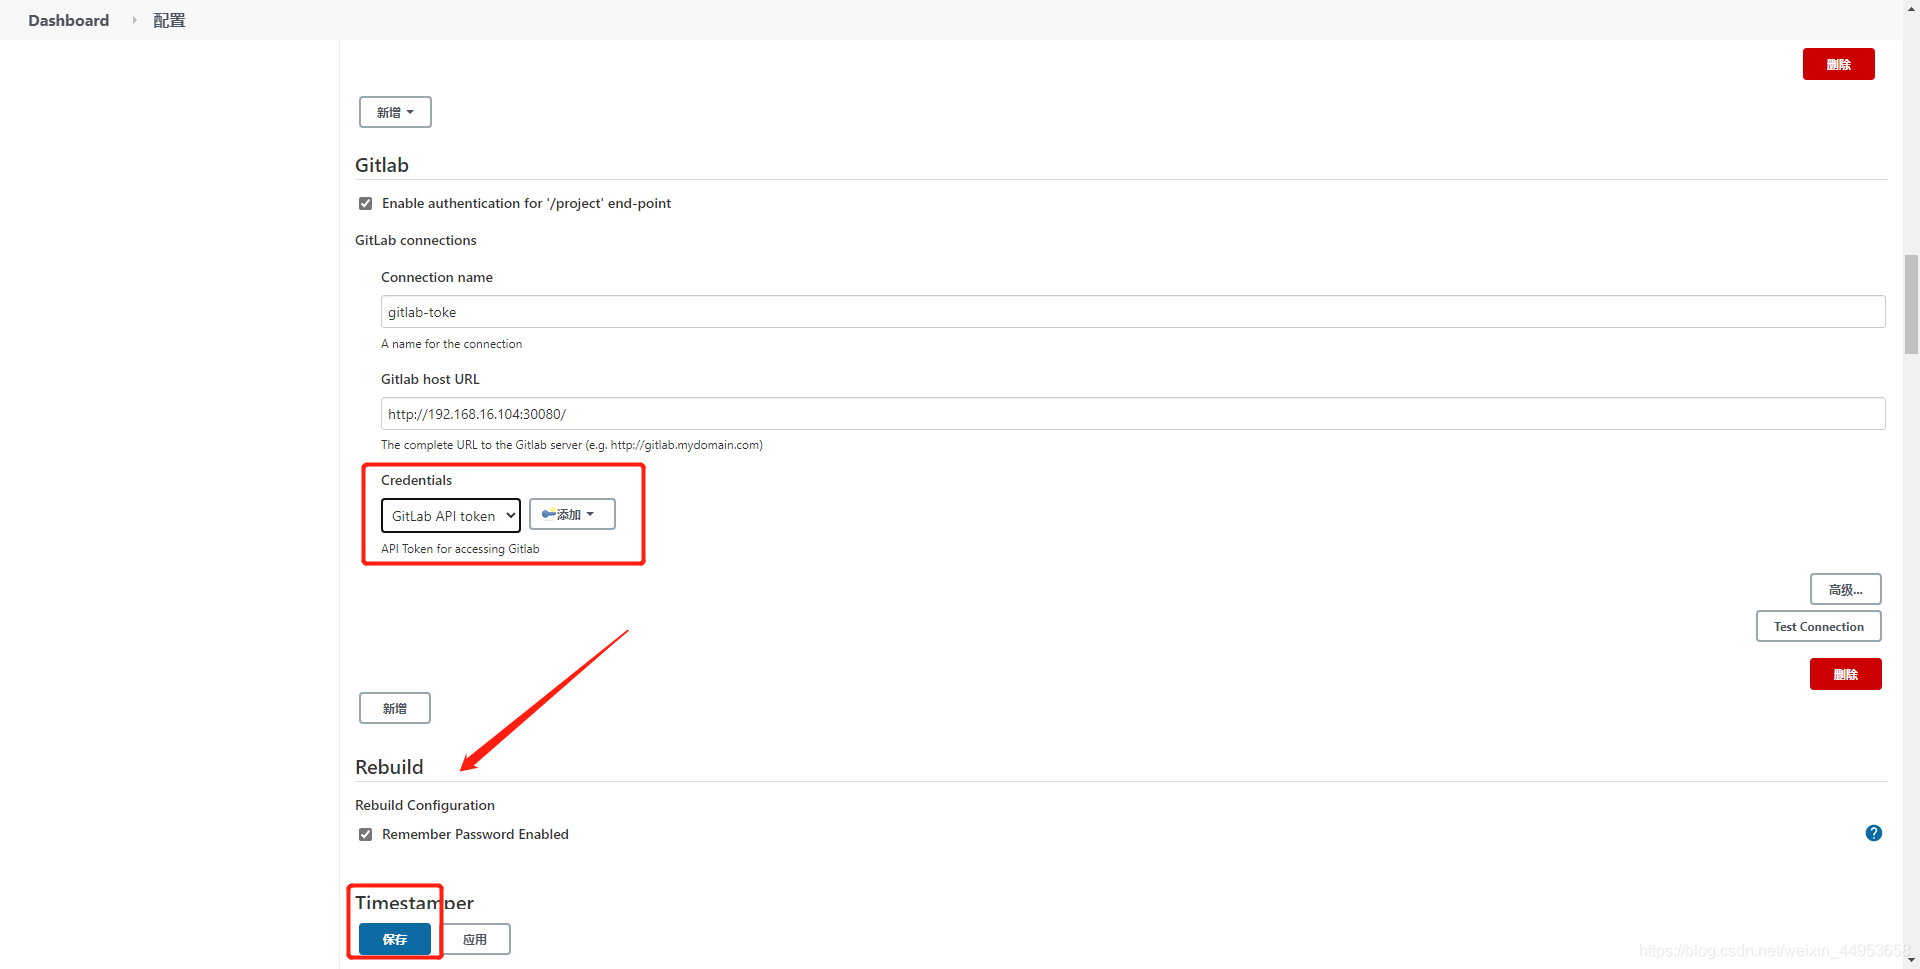Image resolution: width=1920 pixels, height=969 pixels.
Task: Click 'API Token for accessing Gitlab' text
Action: coord(460,549)
